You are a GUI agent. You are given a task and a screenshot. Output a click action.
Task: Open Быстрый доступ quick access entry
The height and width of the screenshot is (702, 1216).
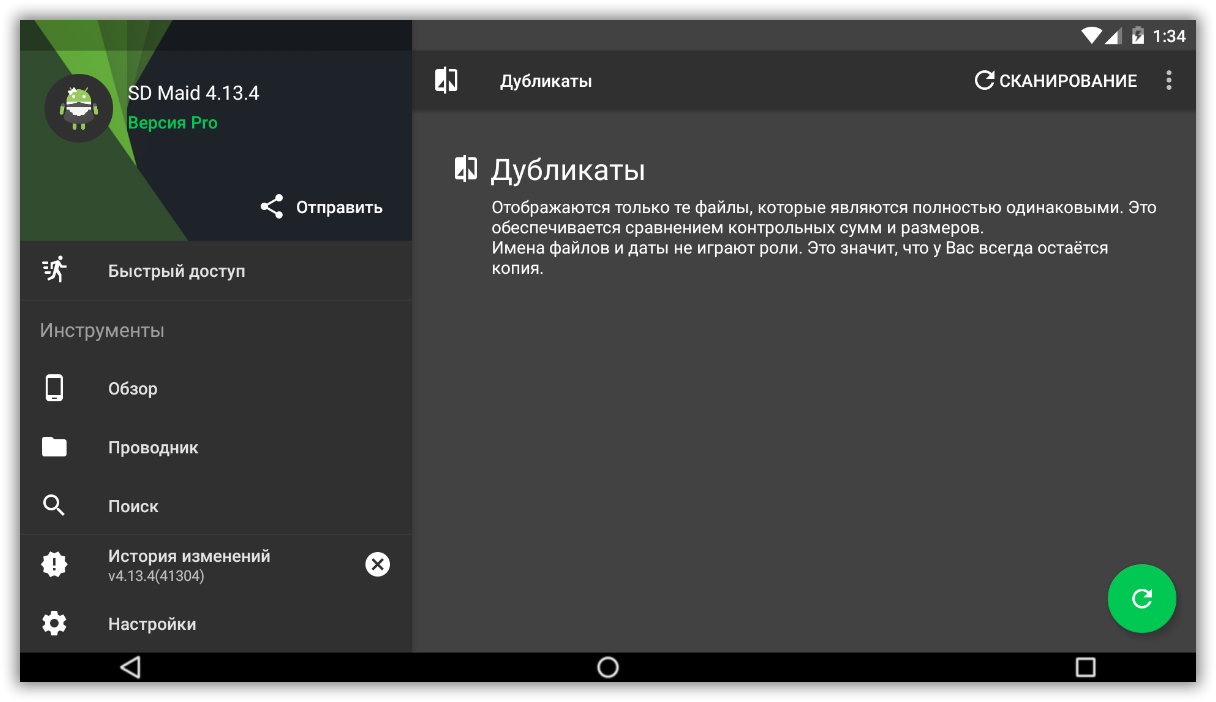[176, 271]
